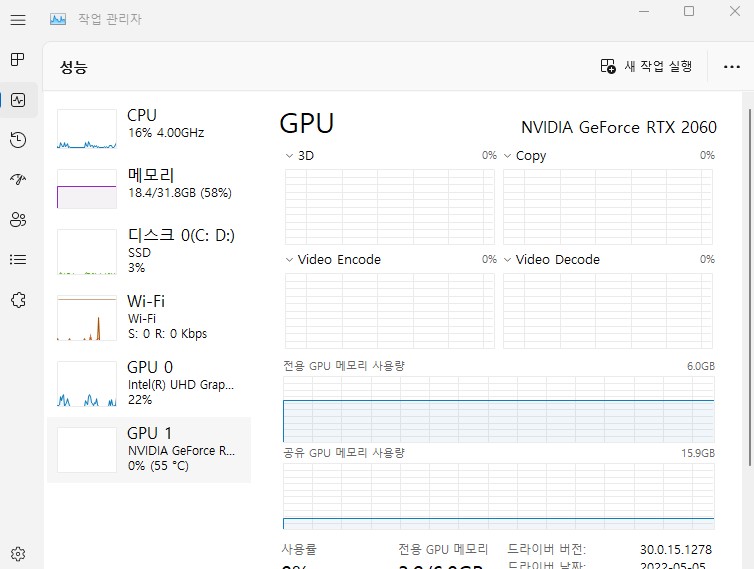Image resolution: width=754 pixels, height=569 pixels.
Task: Open the three-dot more options menu
Action: click(731, 67)
